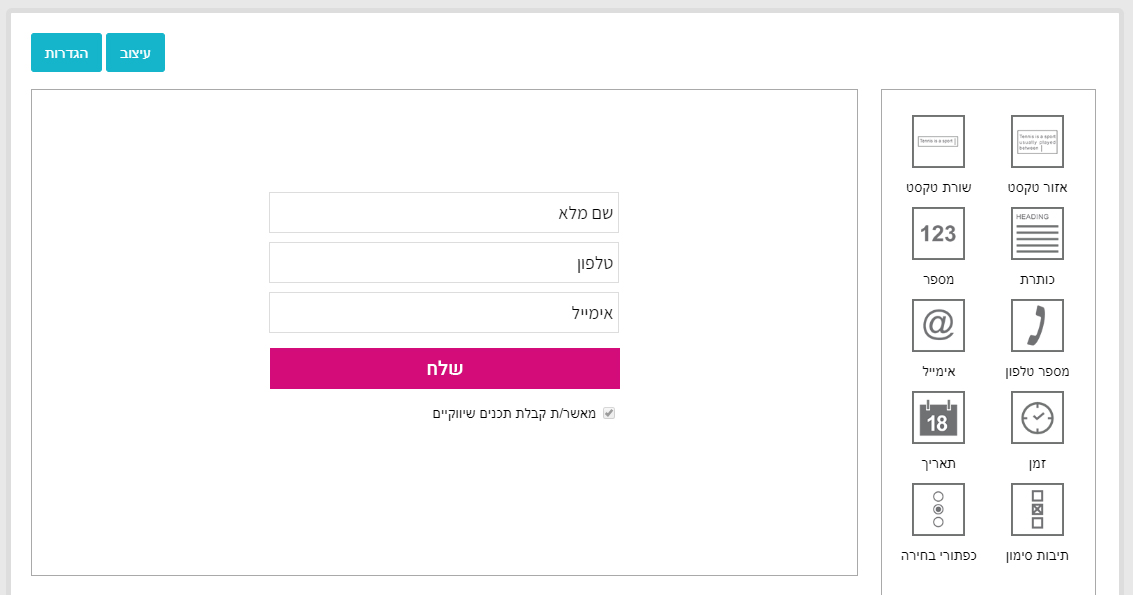1133x595 pixels.
Task: Open the settings (הגדרות) tab
Action: (x=66, y=53)
